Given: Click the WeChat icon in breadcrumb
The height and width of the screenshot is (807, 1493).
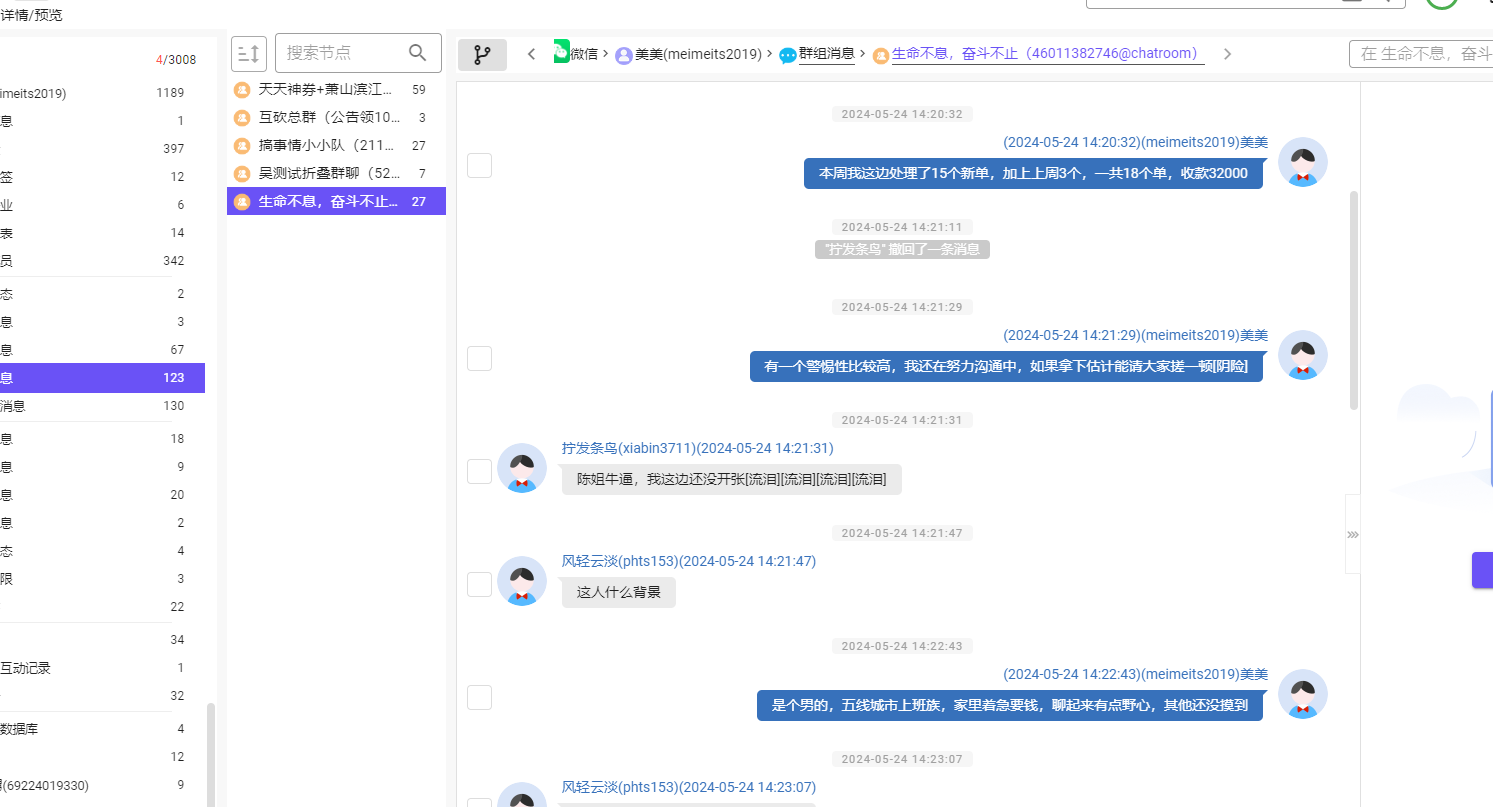Looking at the screenshot, I should [561, 52].
